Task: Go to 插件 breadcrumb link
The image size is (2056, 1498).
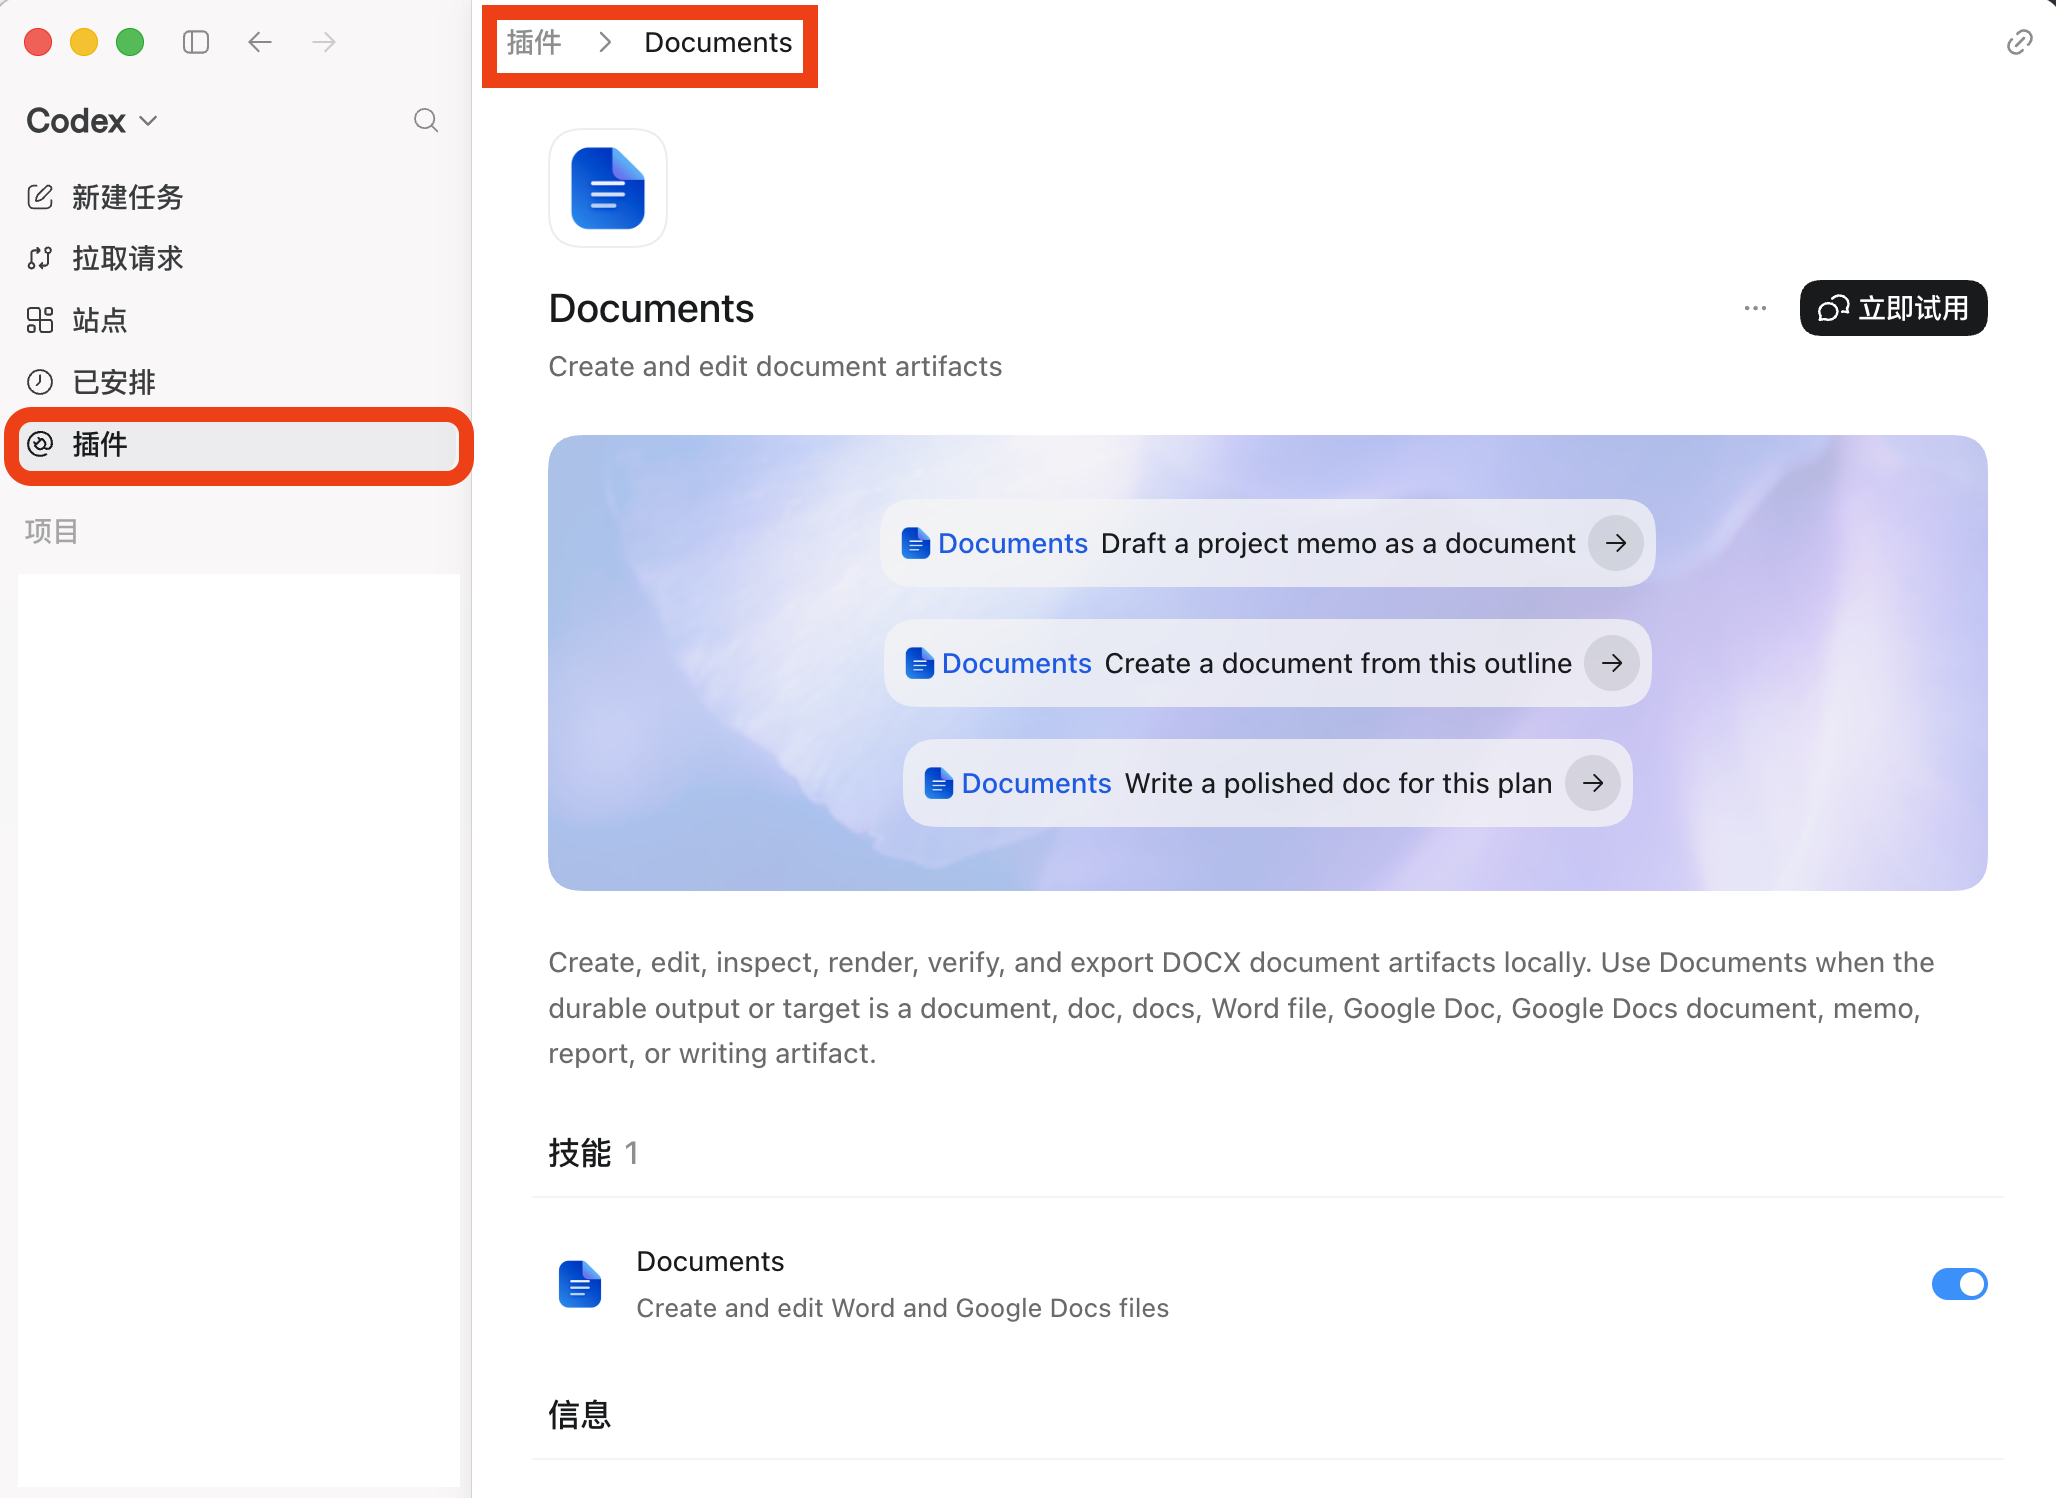Action: pos(534,42)
